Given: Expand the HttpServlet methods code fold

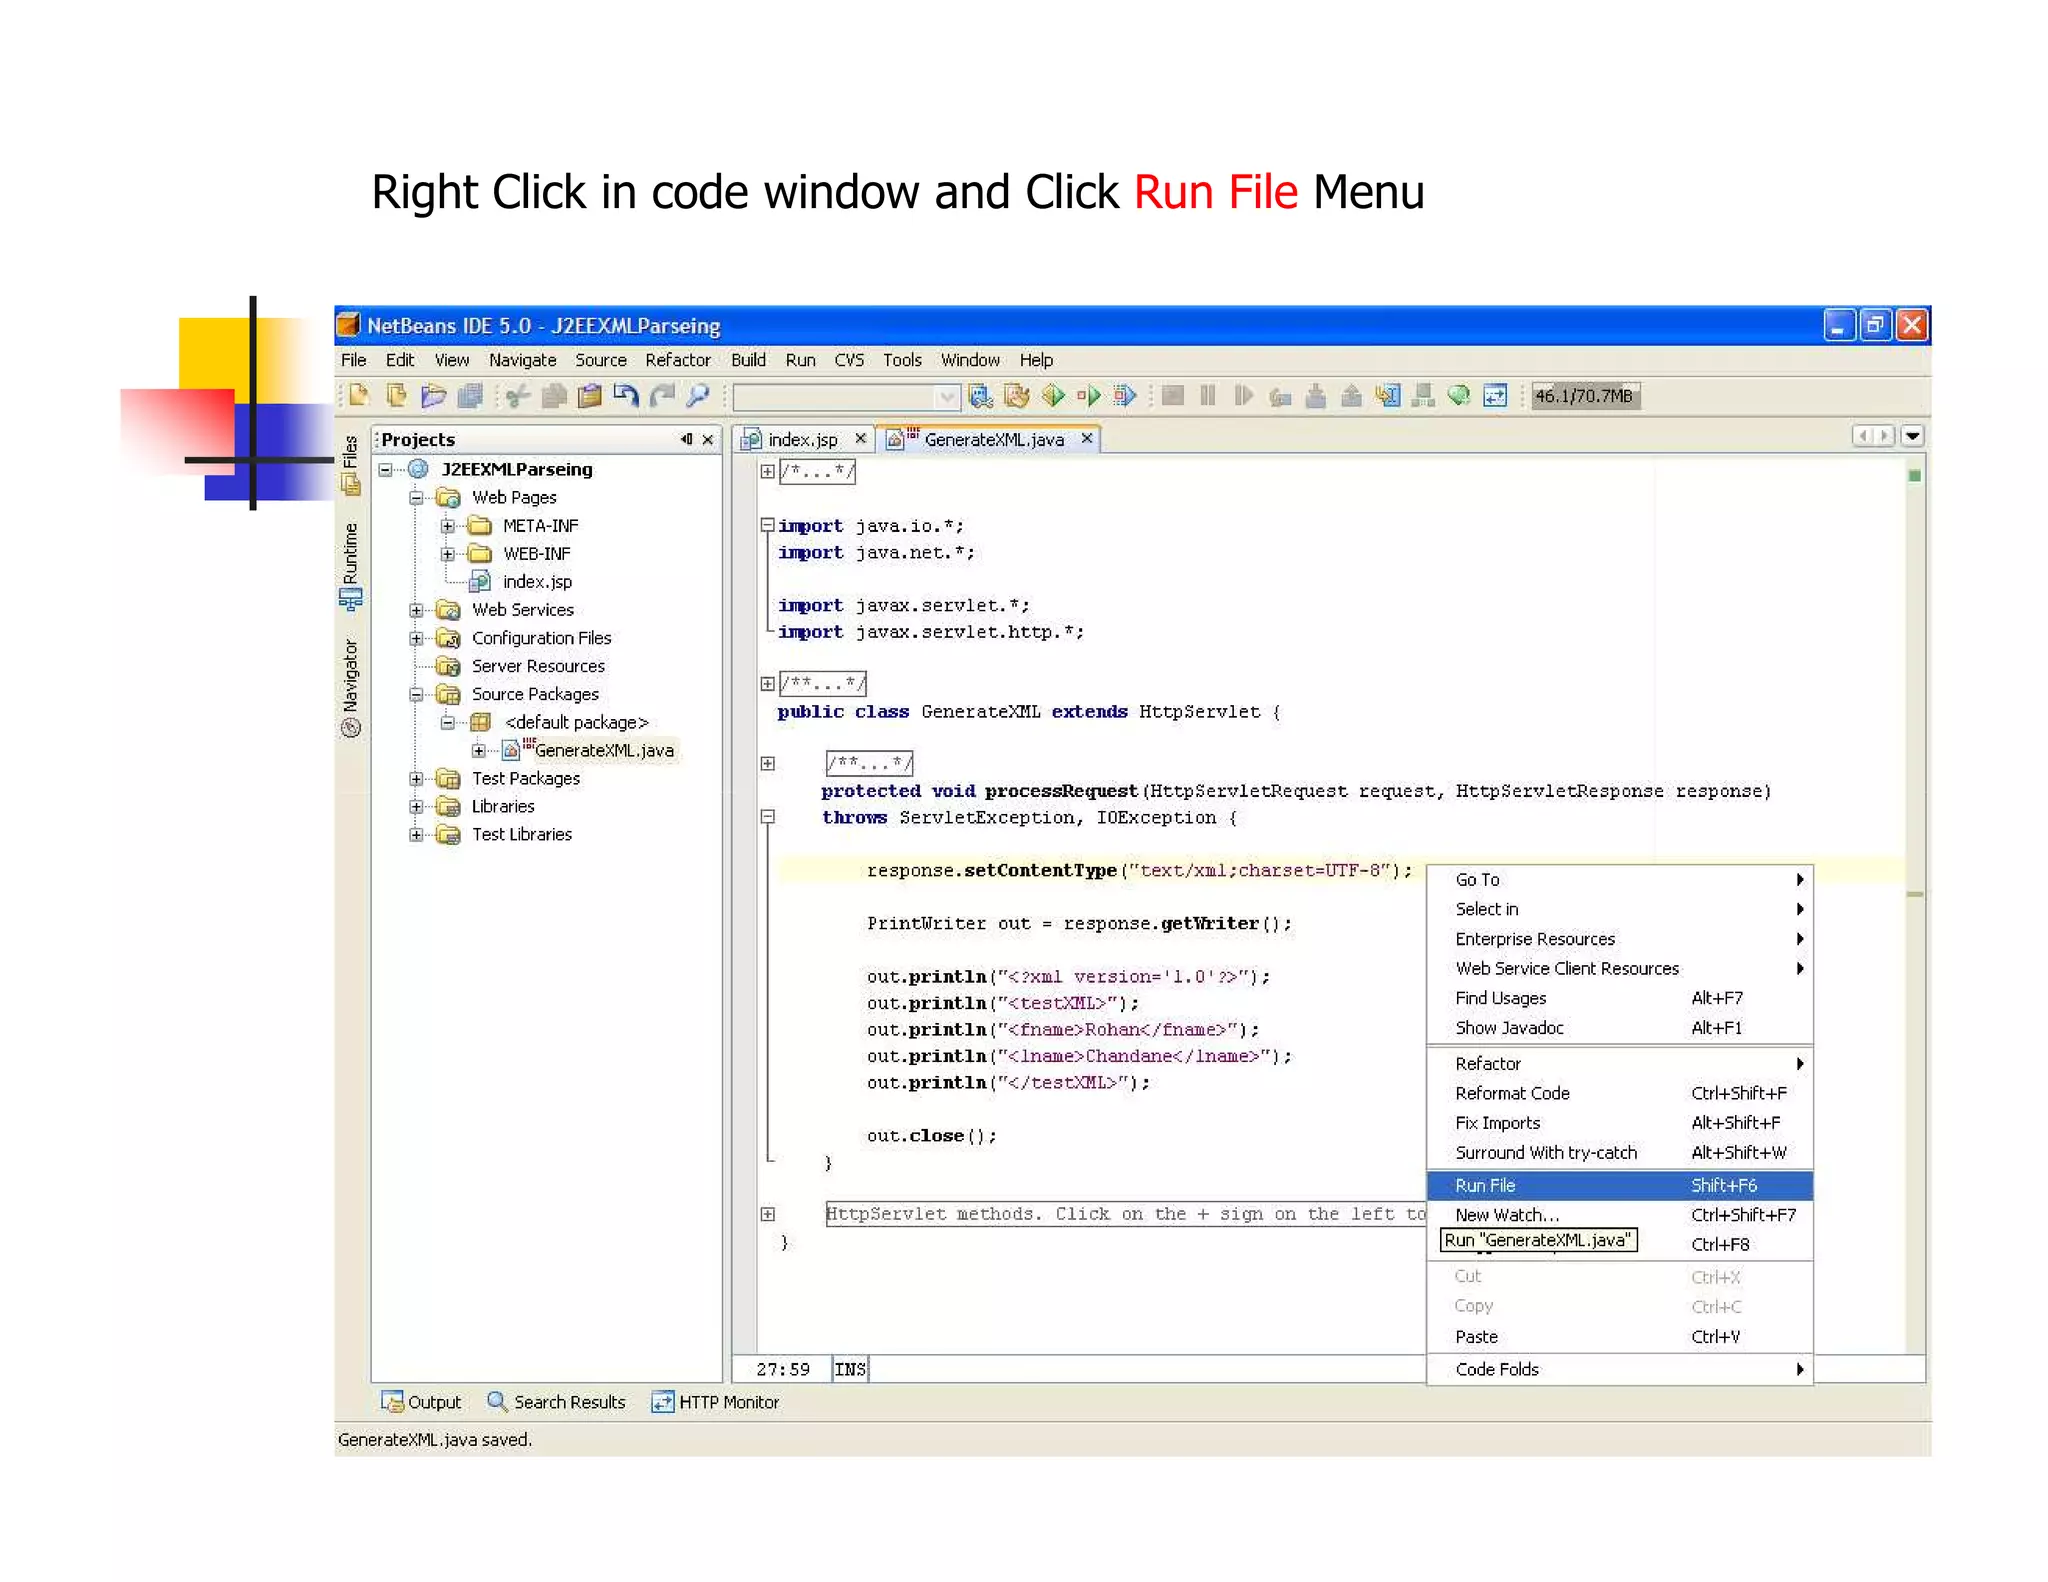Looking at the screenshot, I should coord(768,1214).
